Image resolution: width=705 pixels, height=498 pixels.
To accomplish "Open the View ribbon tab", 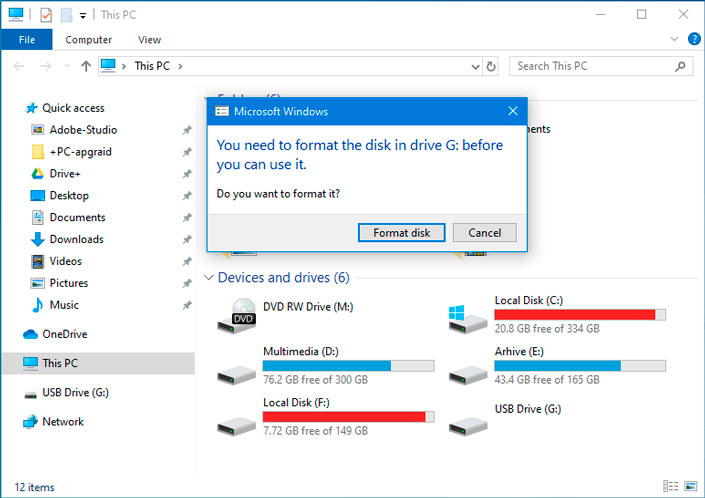I will [149, 40].
